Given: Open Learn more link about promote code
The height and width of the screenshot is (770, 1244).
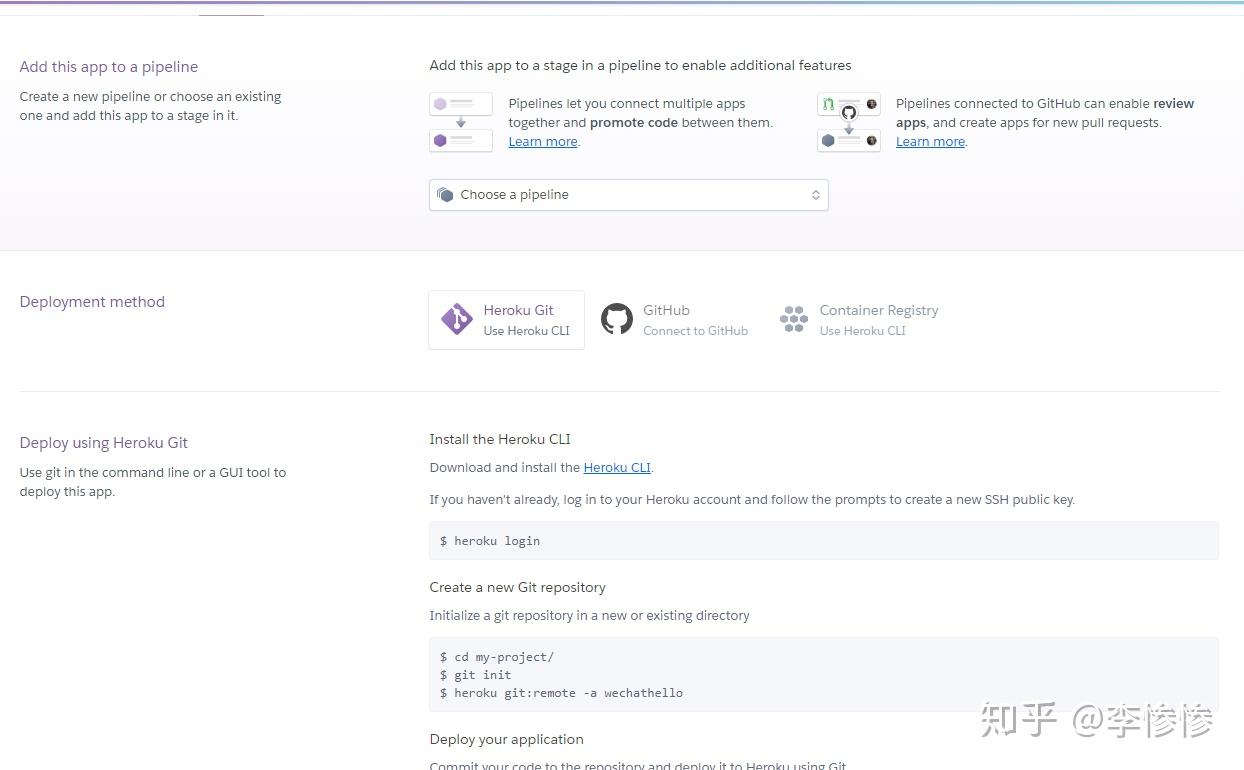Looking at the screenshot, I should [x=543, y=142].
